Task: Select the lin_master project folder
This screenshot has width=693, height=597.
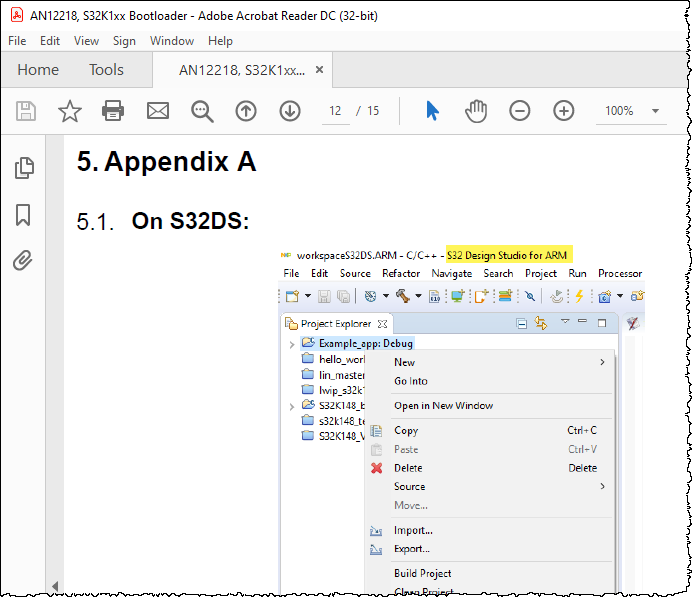Action: coord(334,375)
